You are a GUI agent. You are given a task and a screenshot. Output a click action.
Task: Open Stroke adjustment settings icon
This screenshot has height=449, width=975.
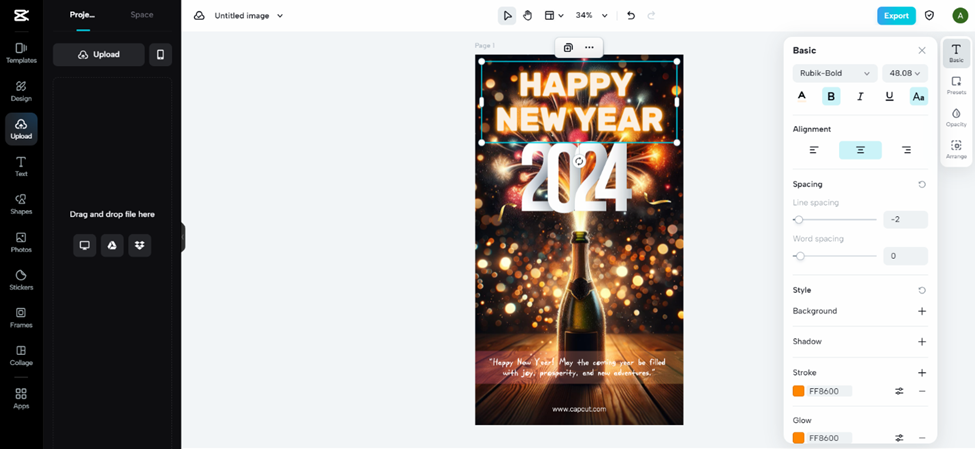899,391
